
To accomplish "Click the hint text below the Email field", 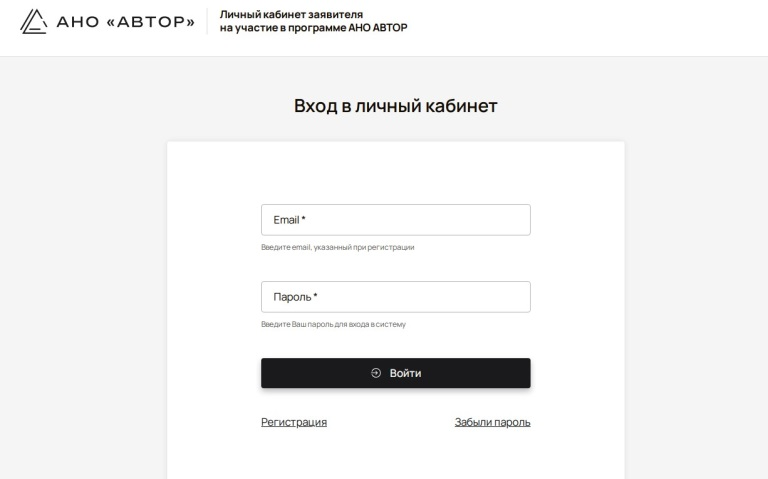I will (x=337, y=247).
